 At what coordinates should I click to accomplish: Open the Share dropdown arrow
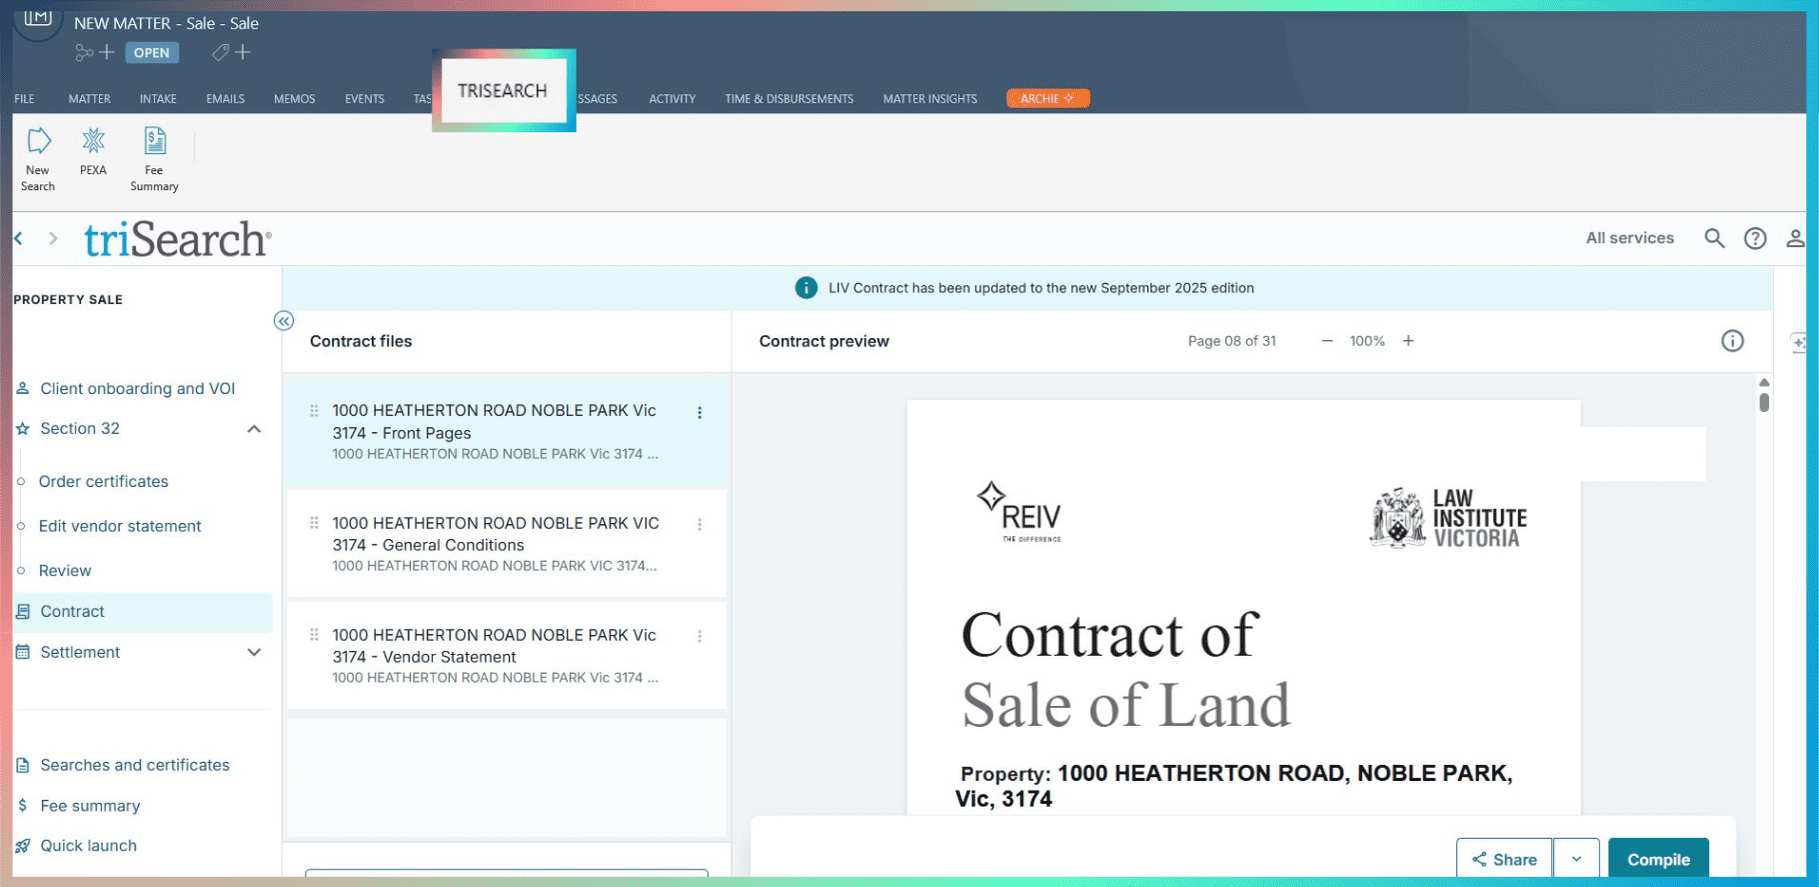tap(1576, 859)
